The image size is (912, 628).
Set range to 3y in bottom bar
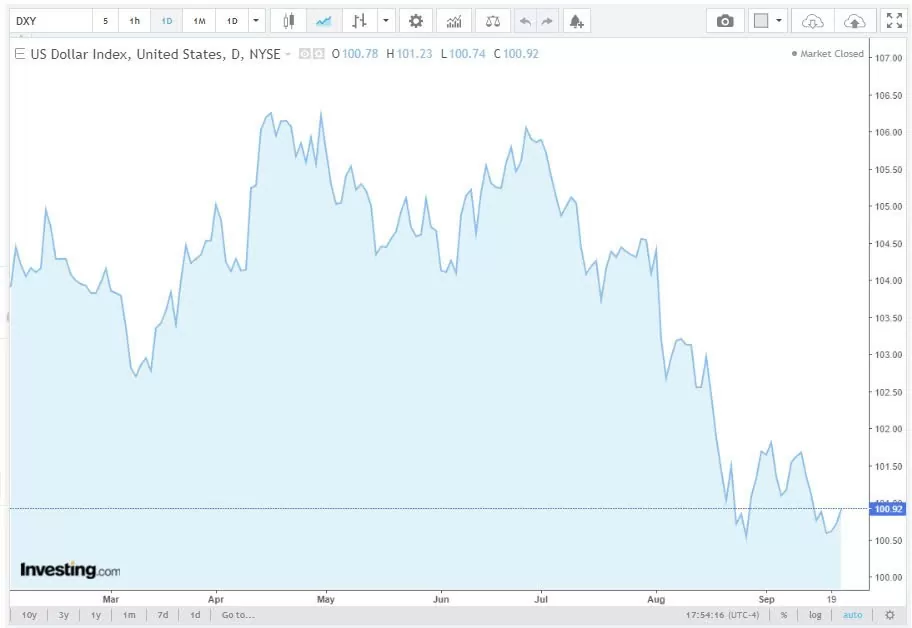(64, 615)
